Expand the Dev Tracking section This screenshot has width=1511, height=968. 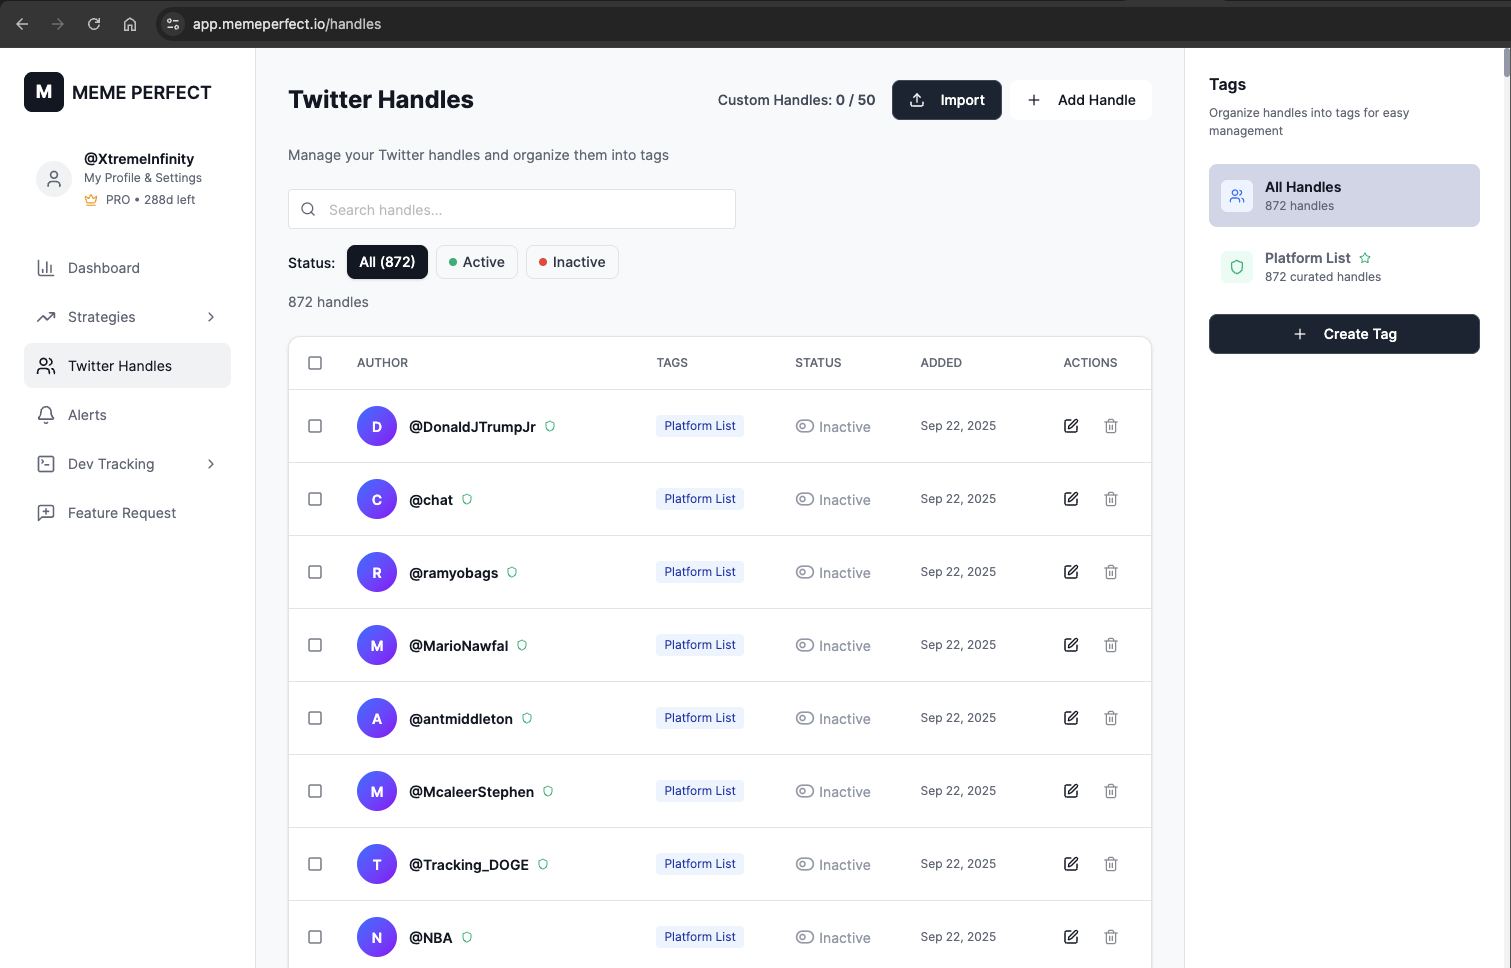[x=110, y=464]
